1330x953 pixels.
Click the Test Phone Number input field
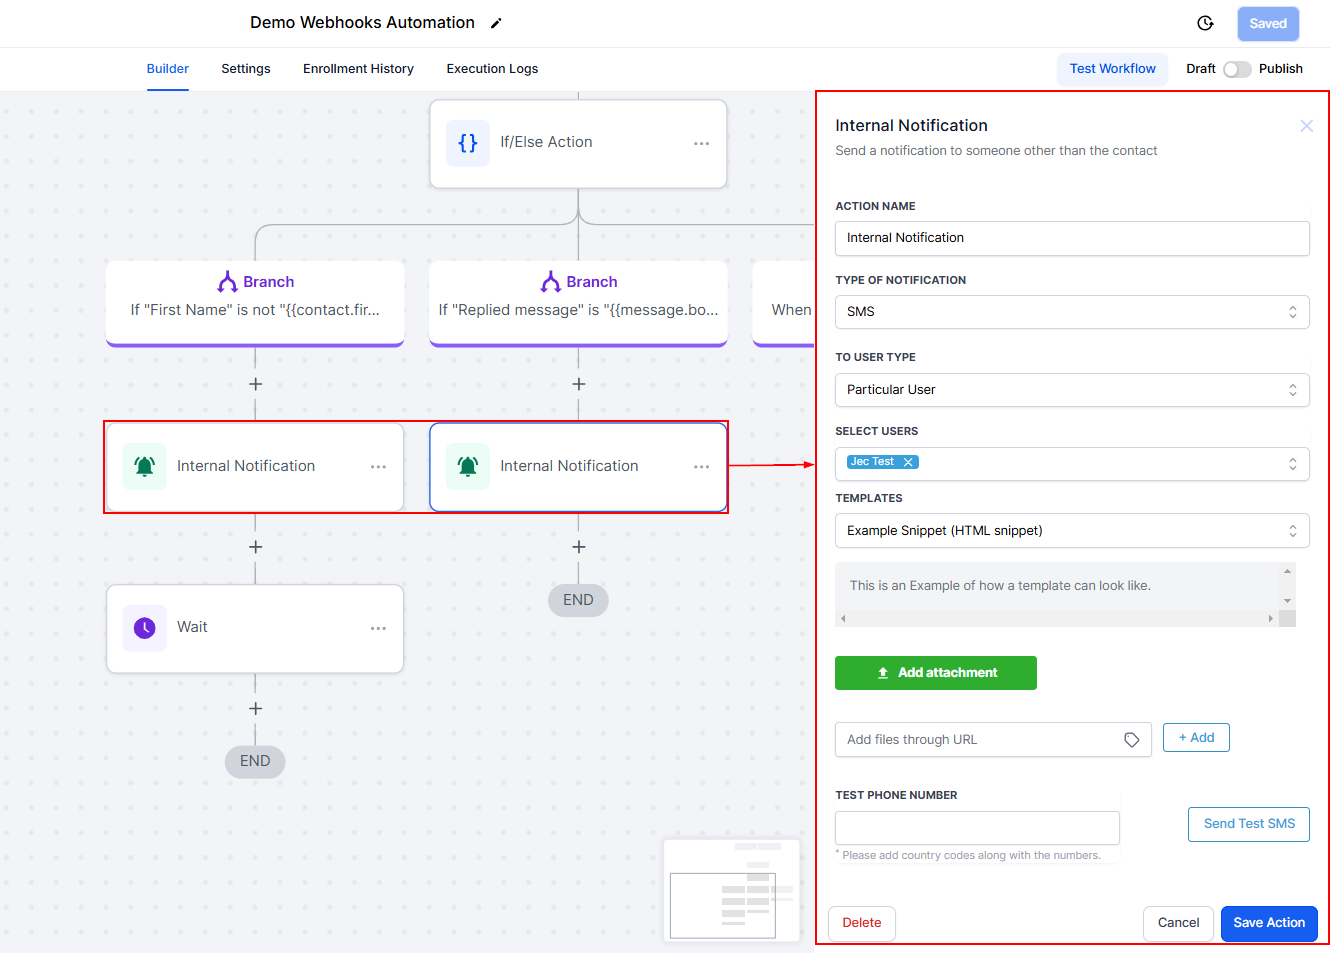point(977,828)
